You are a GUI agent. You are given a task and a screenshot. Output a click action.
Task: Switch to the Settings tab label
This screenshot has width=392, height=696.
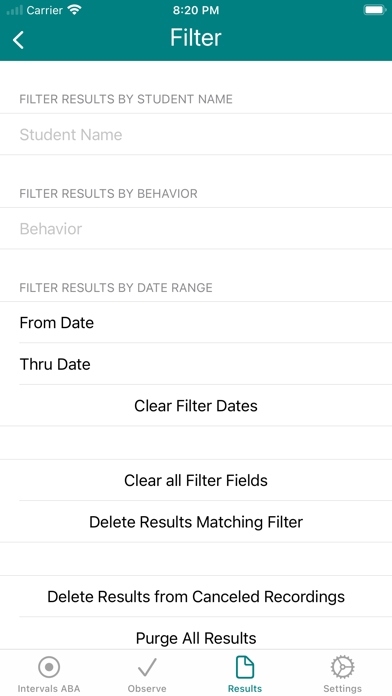point(342,688)
